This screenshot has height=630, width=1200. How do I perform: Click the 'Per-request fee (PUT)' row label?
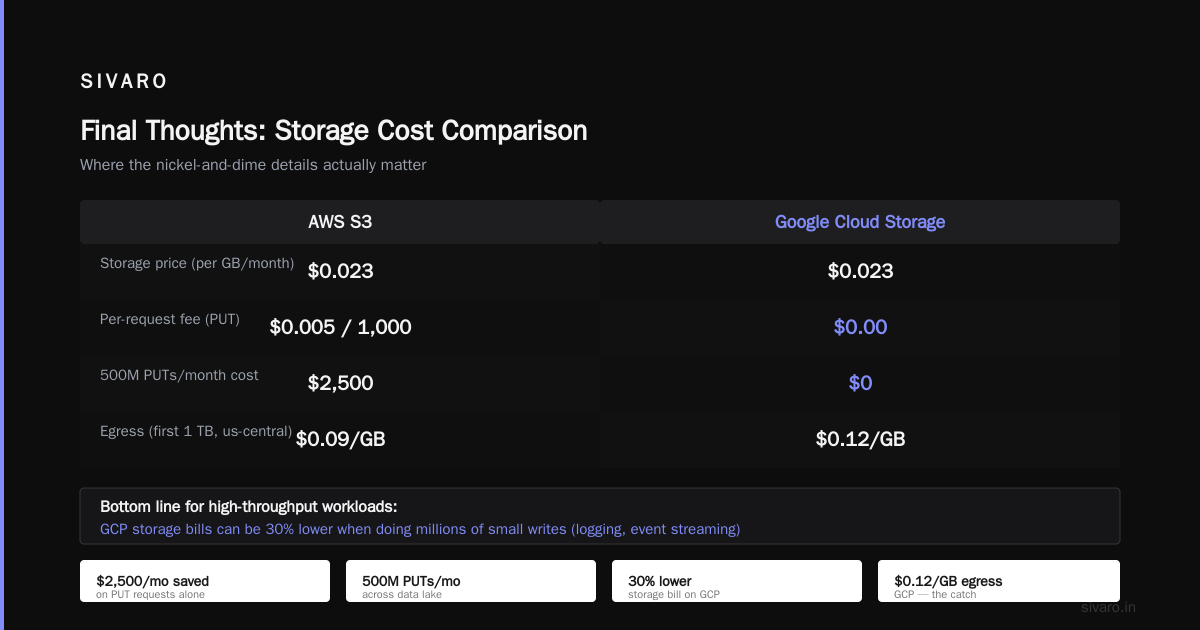[x=170, y=319]
